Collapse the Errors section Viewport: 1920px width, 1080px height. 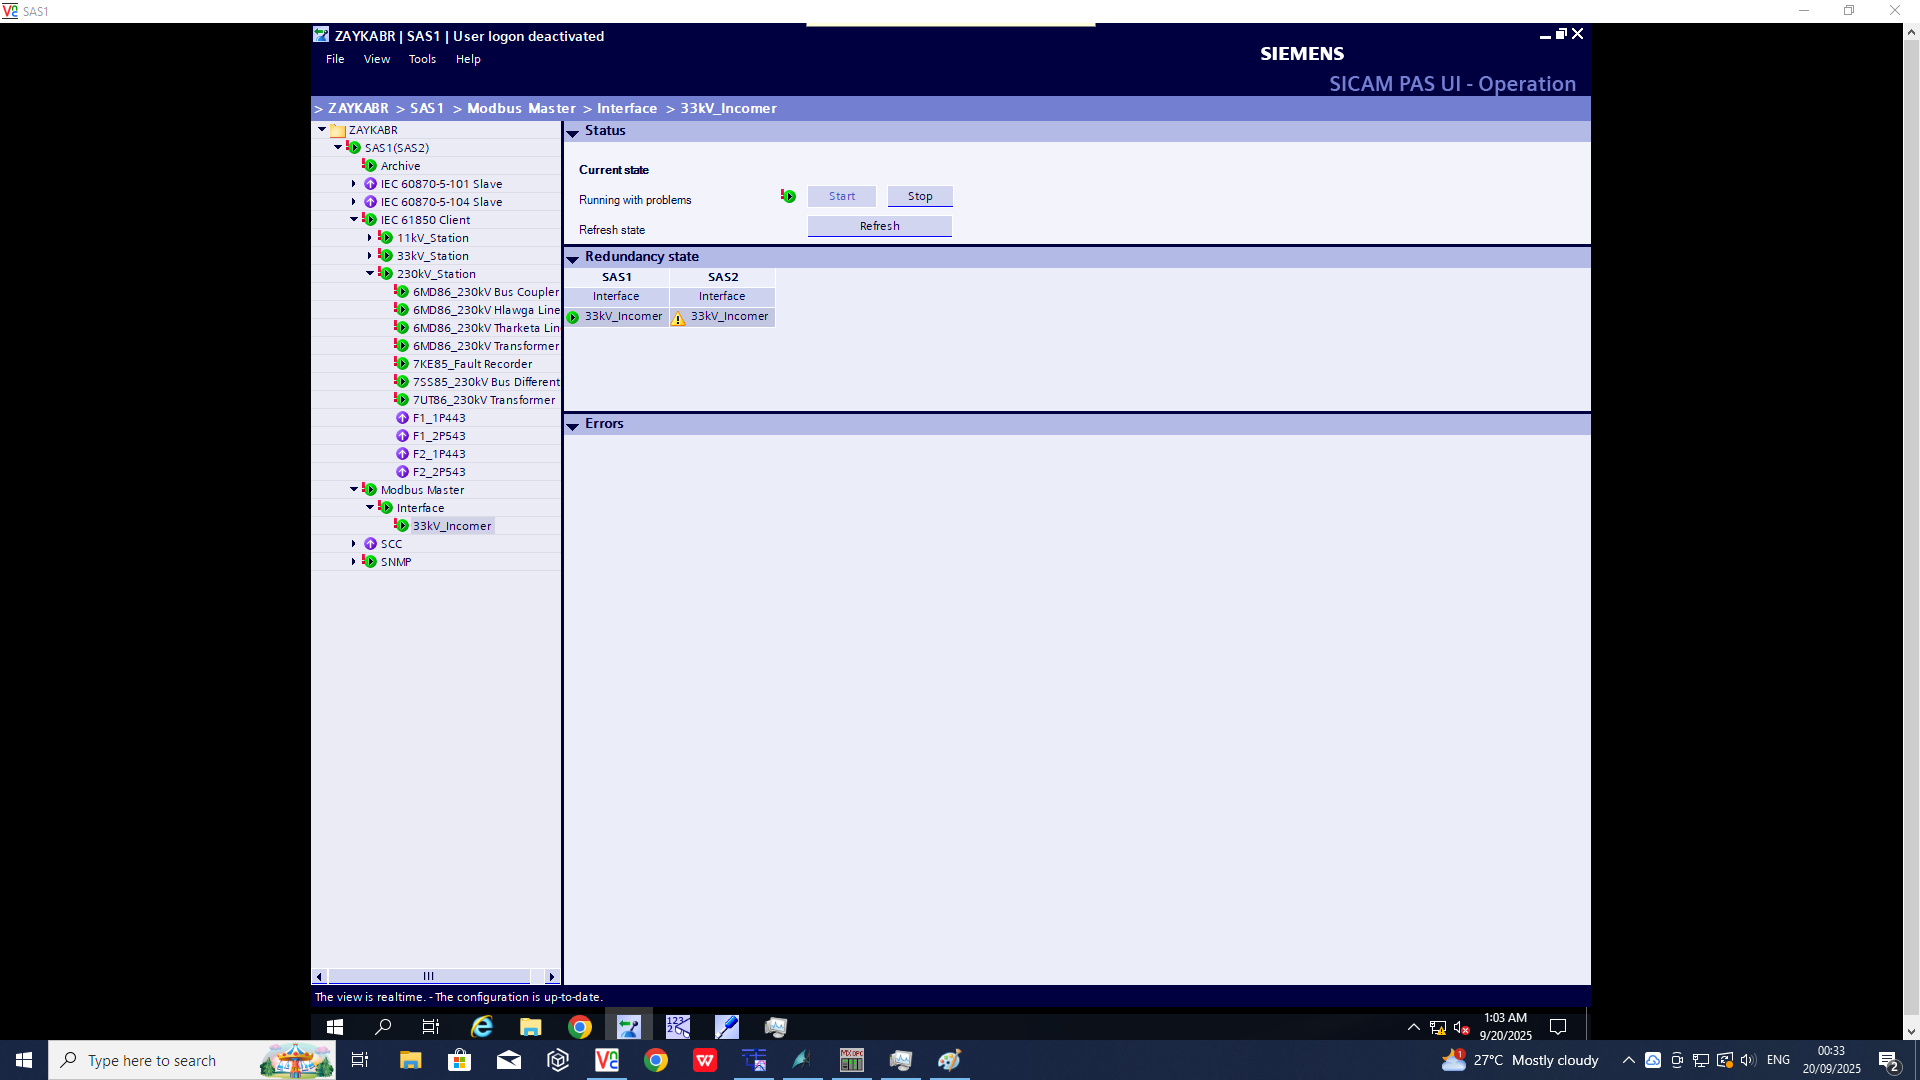(x=573, y=425)
